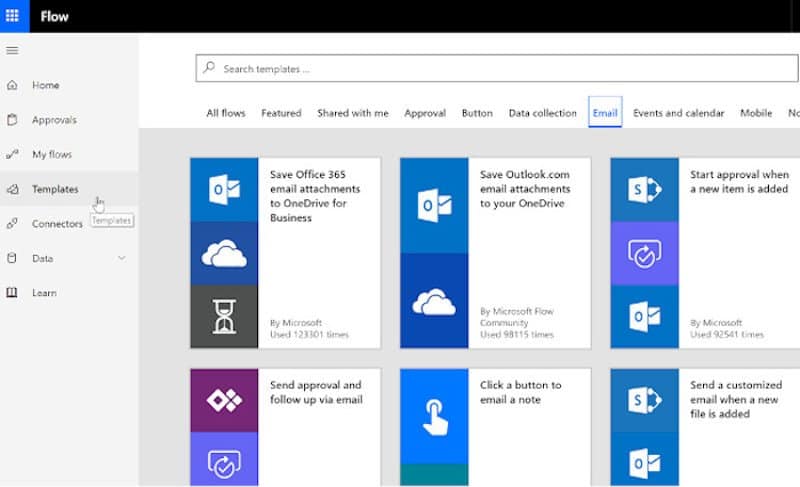Select the Button tab
Viewport: 800px width, 487px height.
[477, 113]
